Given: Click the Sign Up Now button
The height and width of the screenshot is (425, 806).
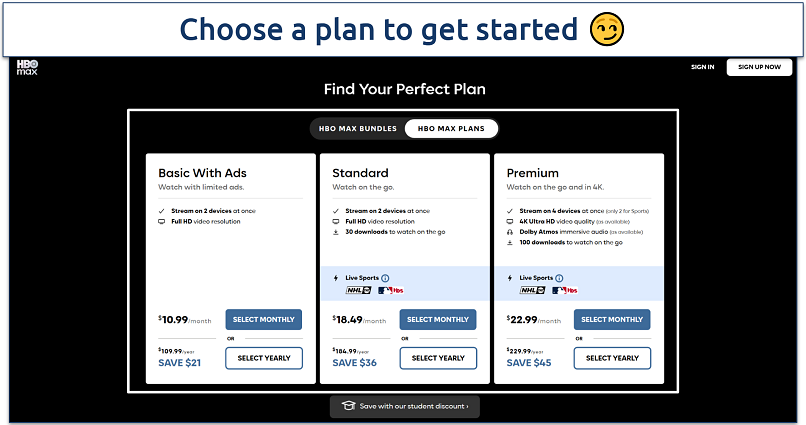Looking at the screenshot, I should pyautogui.click(x=759, y=67).
